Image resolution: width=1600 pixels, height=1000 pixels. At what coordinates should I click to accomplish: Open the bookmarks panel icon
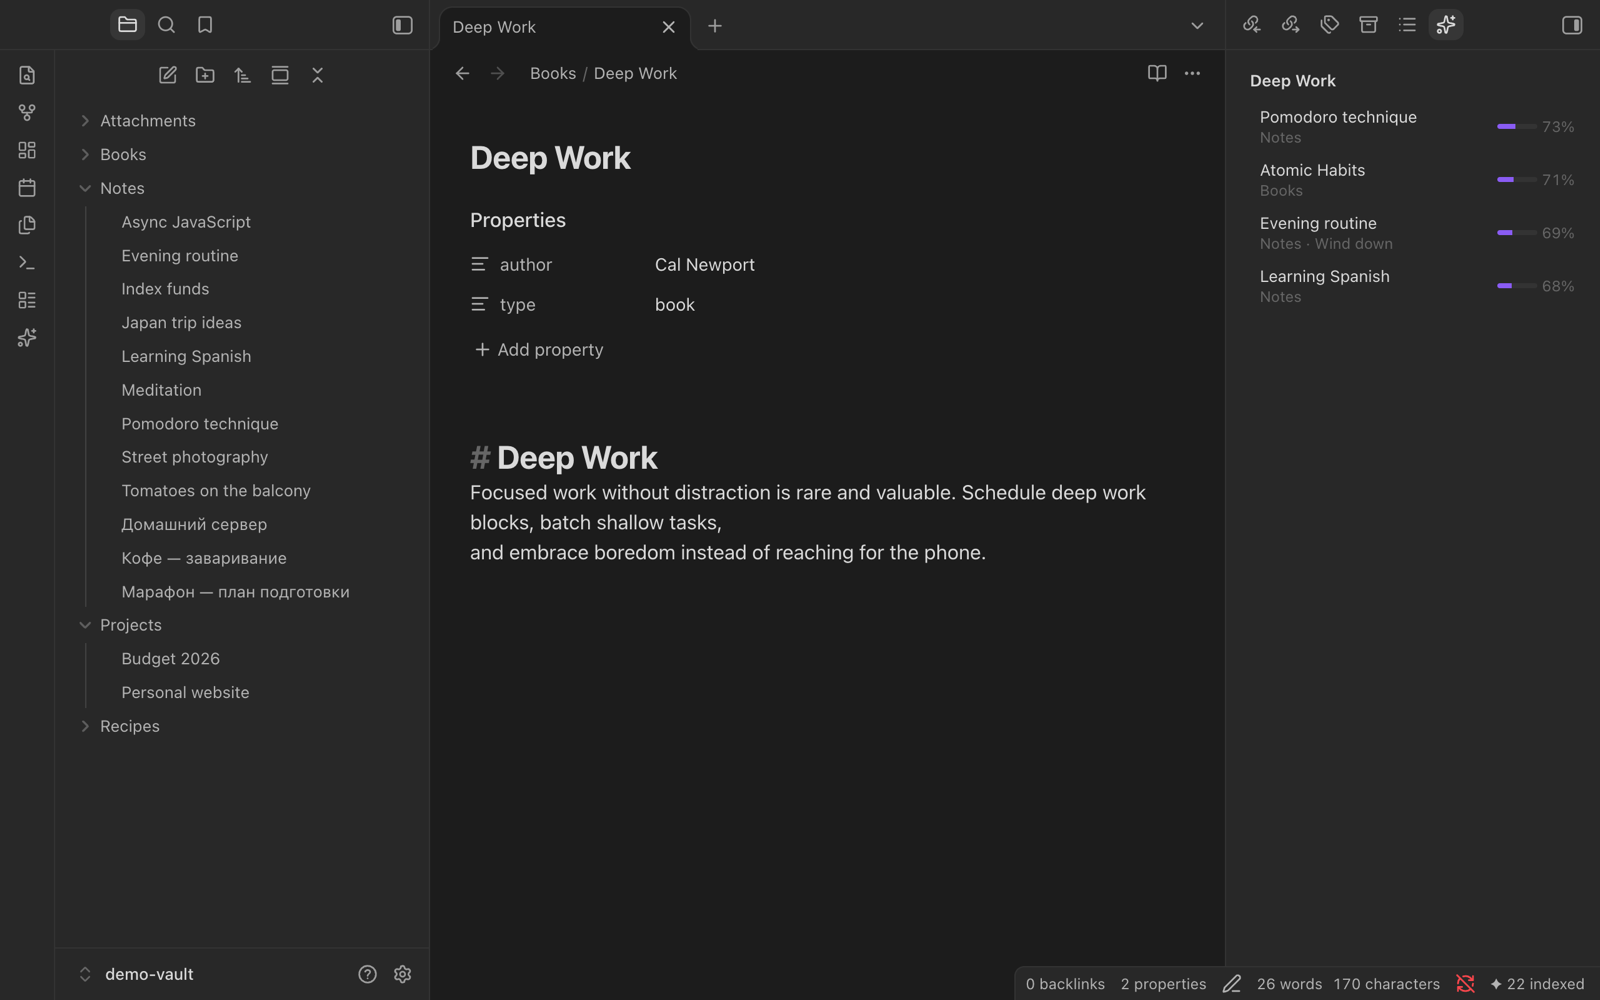pos(205,25)
